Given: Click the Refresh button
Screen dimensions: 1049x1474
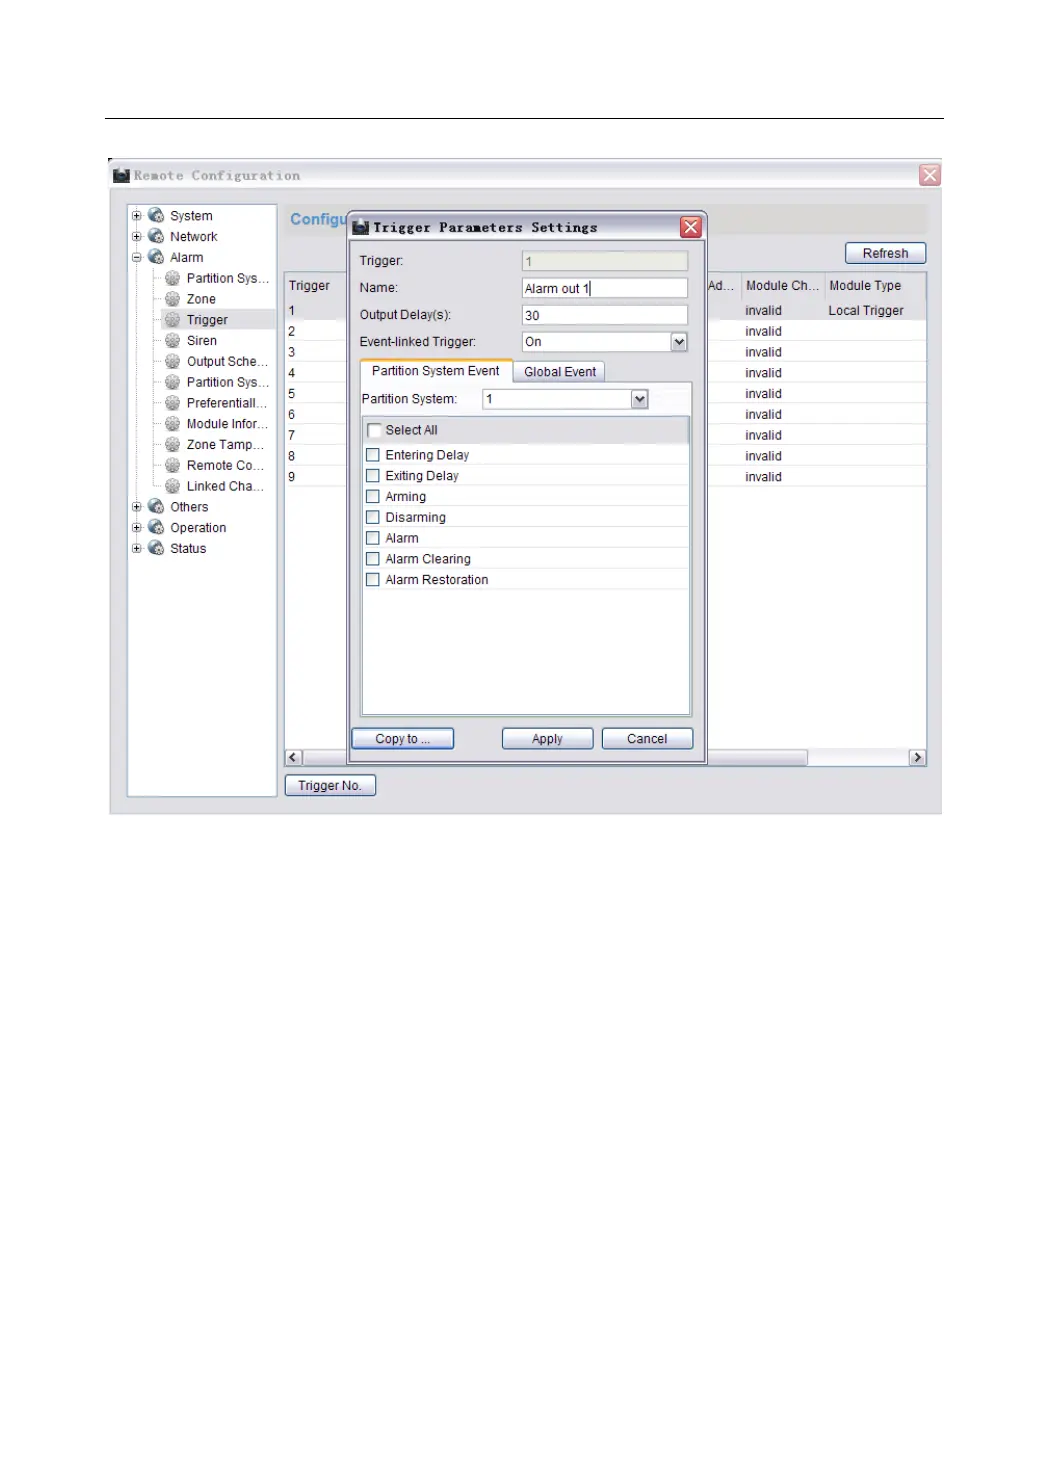Looking at the screenshot, I should point(886,253).
